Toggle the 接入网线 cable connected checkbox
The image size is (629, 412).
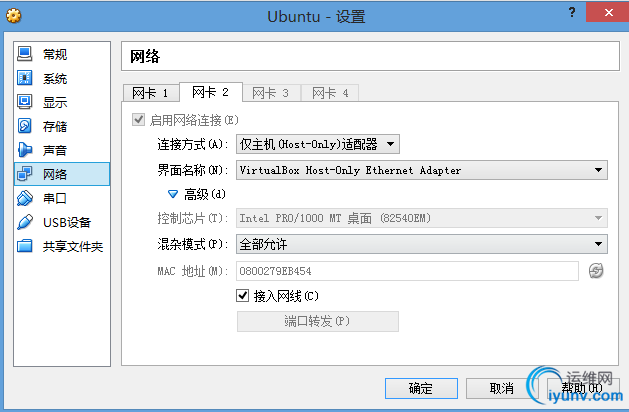click(242, 296)
